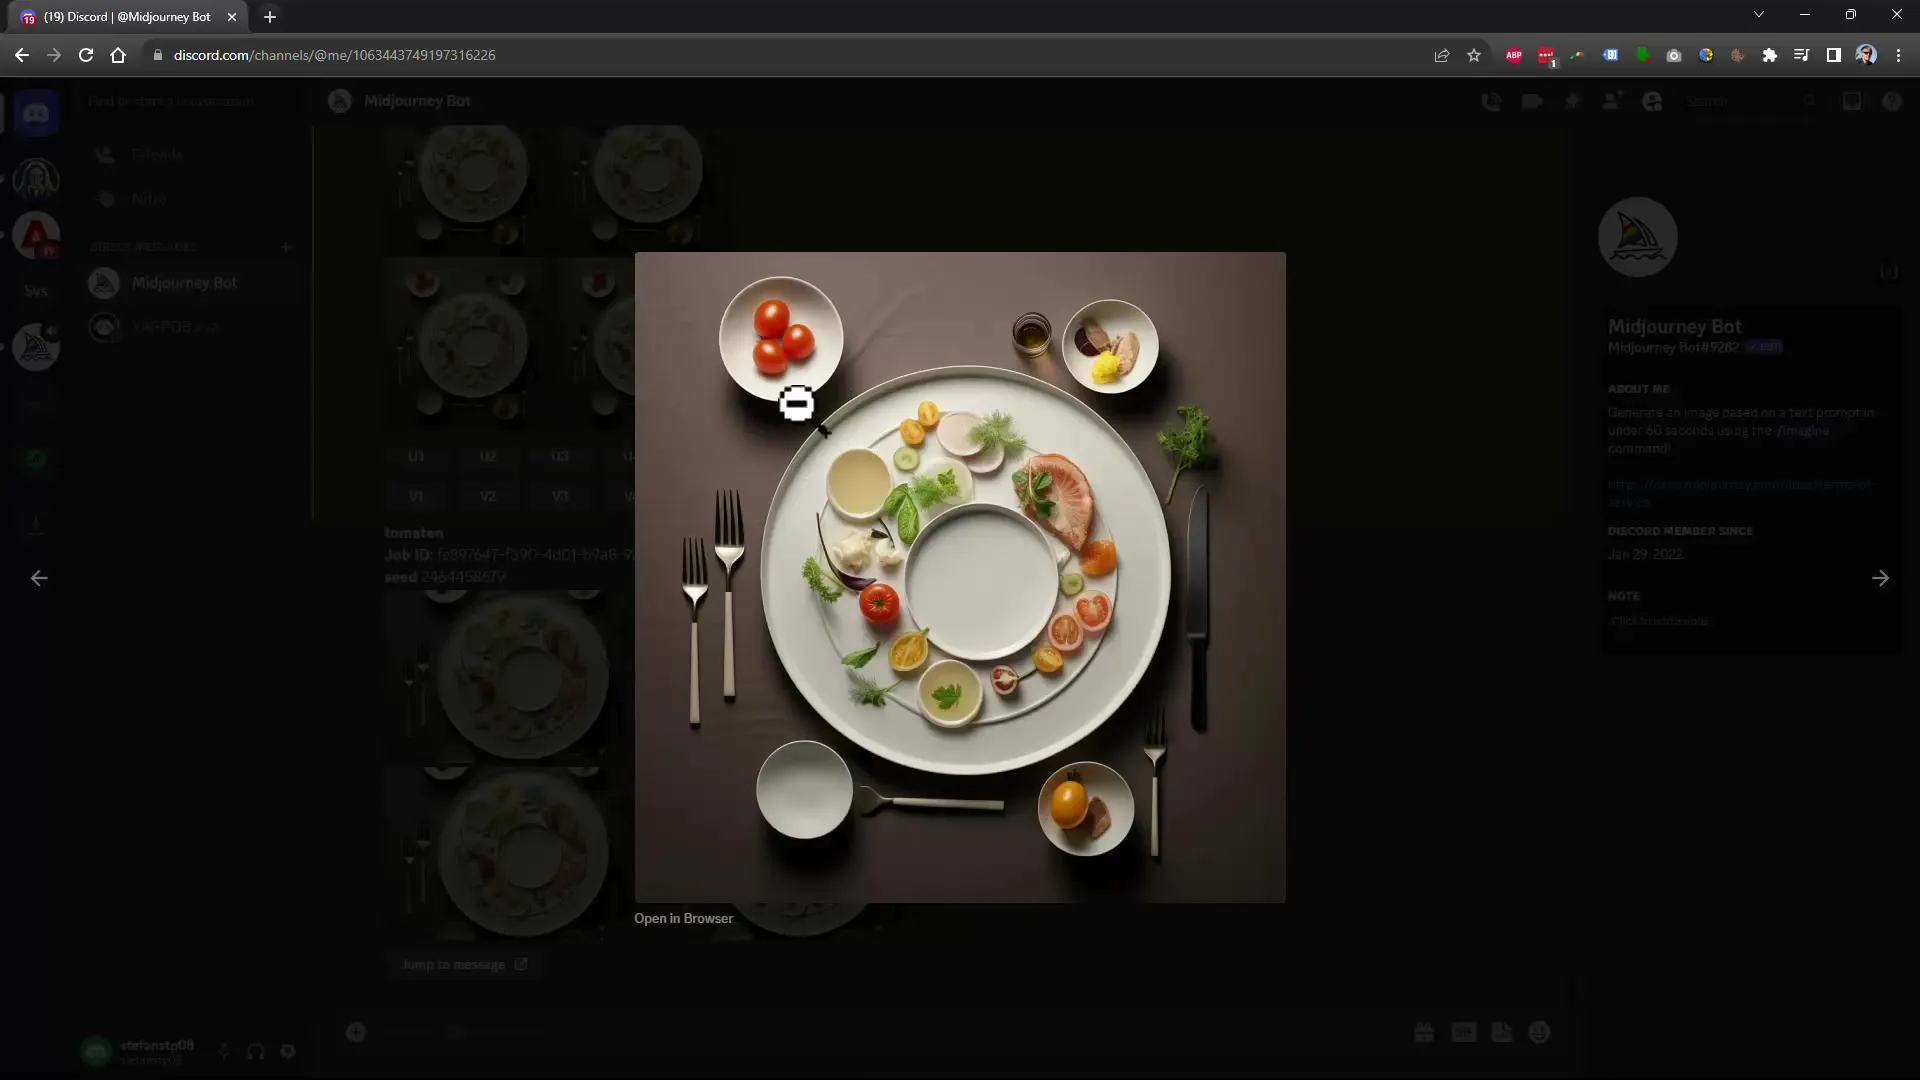Create a DM with plus icon
Image resolution: width=1920 pixels, height=1080 pixels.
pyautogui.click(x=286, y=246)
